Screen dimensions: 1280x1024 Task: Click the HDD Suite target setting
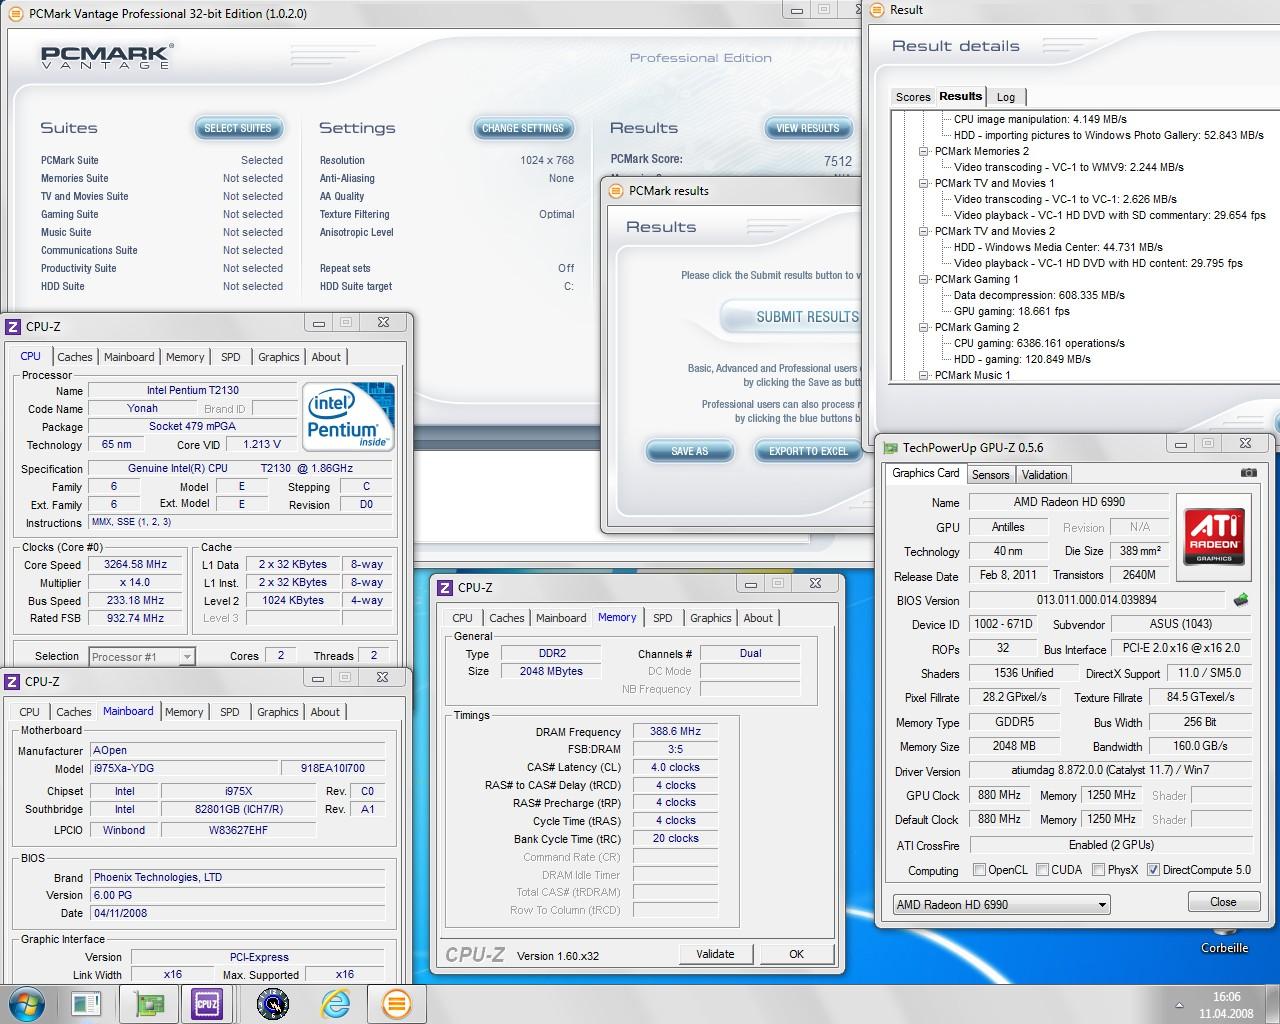(447, 286)
